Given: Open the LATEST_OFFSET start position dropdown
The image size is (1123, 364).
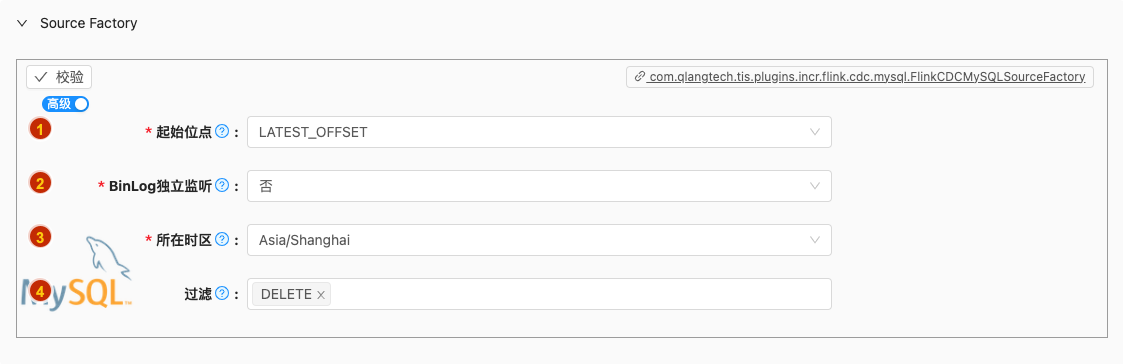Looking at the screenshot, I should point(539,132).
